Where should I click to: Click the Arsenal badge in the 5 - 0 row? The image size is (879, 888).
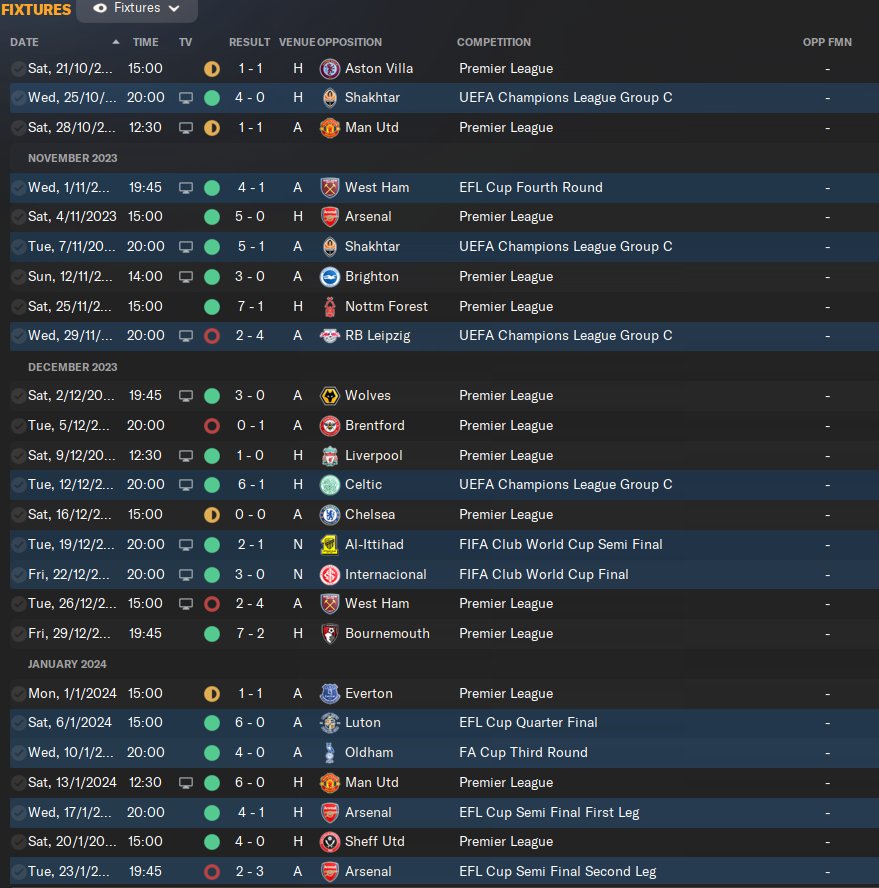tap(330, 217)
